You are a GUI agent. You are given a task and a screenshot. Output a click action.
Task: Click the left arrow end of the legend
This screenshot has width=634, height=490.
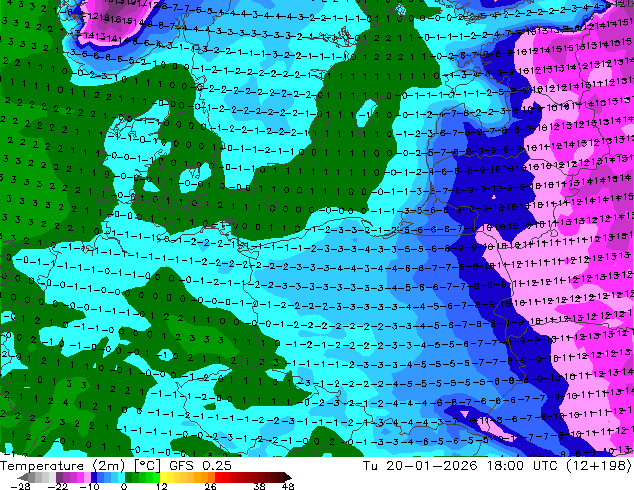(x=22, y=477)
